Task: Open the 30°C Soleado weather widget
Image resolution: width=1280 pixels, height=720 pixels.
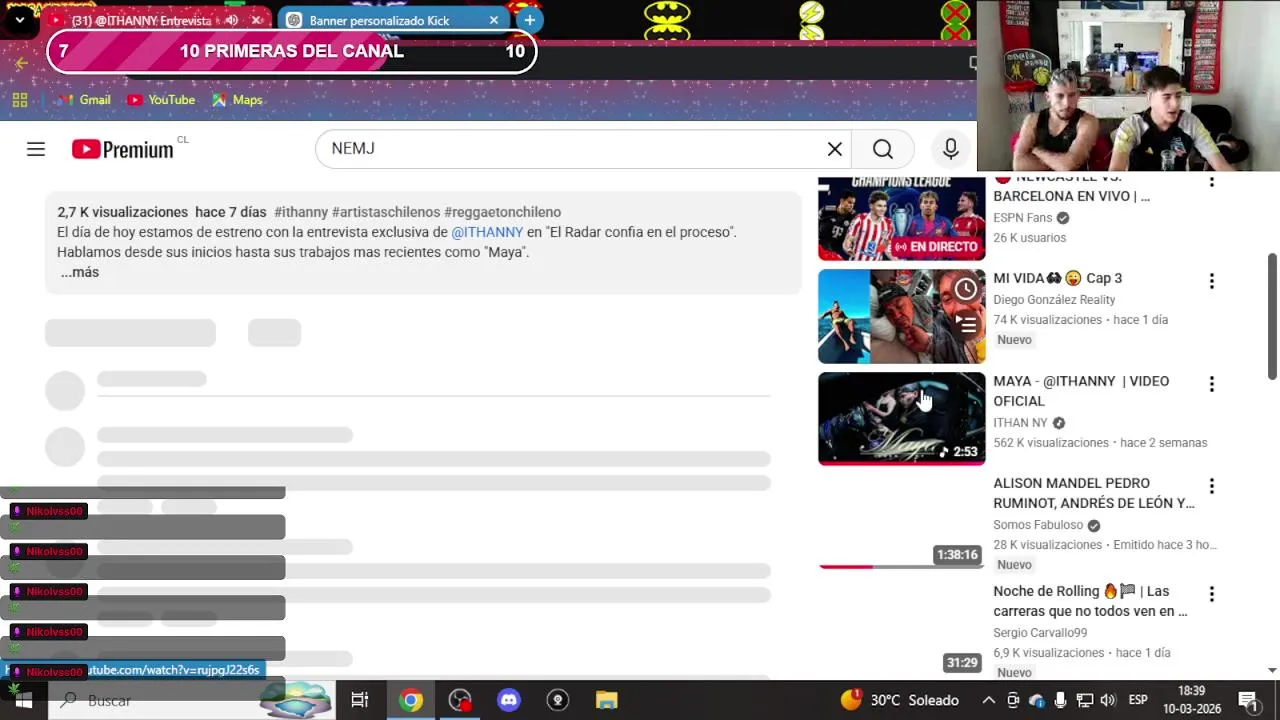Action: point(900,701)
